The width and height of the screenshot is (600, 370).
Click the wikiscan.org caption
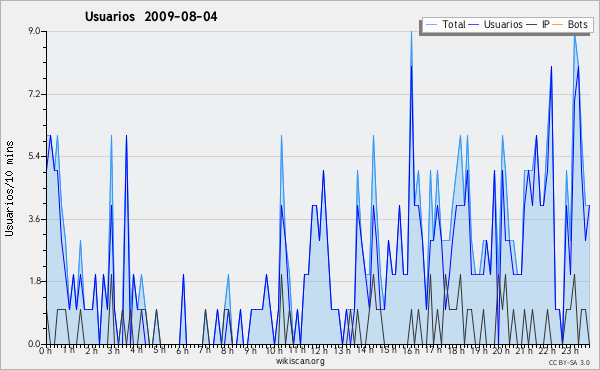(x=300, y=361)
